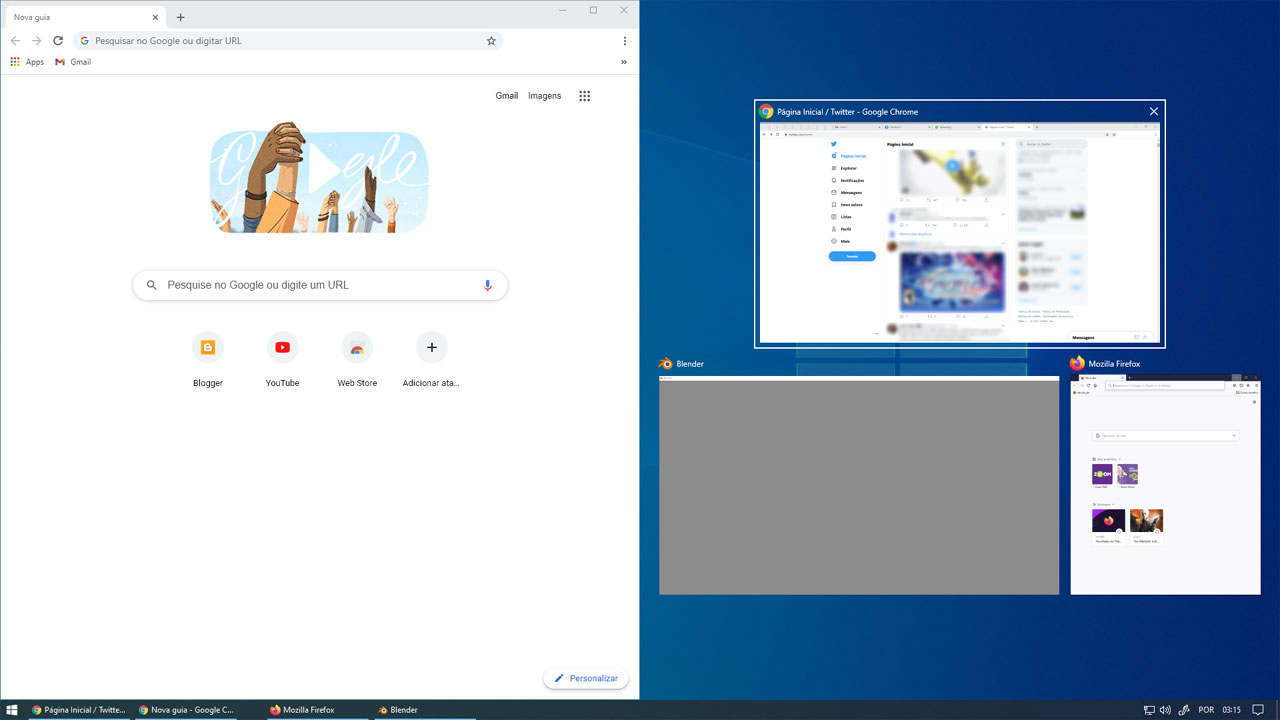Open the Imagens link
1280x720 pixels.
coord(544,95)
